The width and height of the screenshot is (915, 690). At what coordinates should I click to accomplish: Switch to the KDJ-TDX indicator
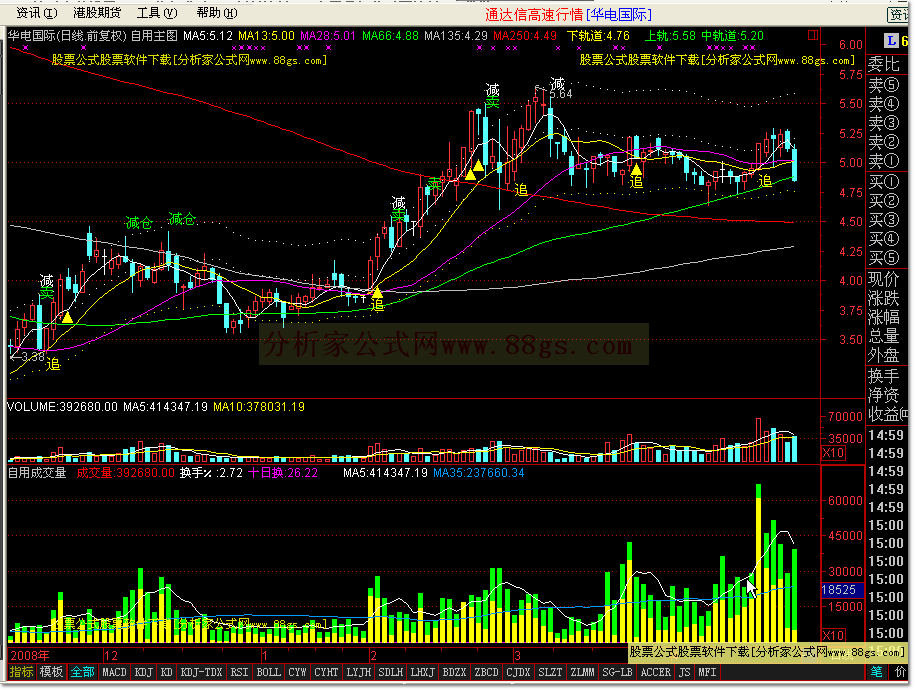pos(201,672)
